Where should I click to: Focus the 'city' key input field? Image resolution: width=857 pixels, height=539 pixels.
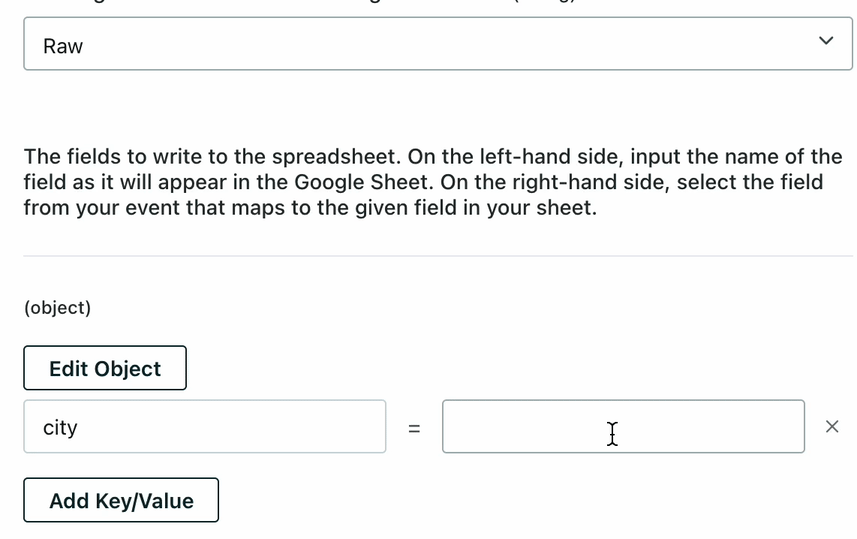tap(205, 427)
